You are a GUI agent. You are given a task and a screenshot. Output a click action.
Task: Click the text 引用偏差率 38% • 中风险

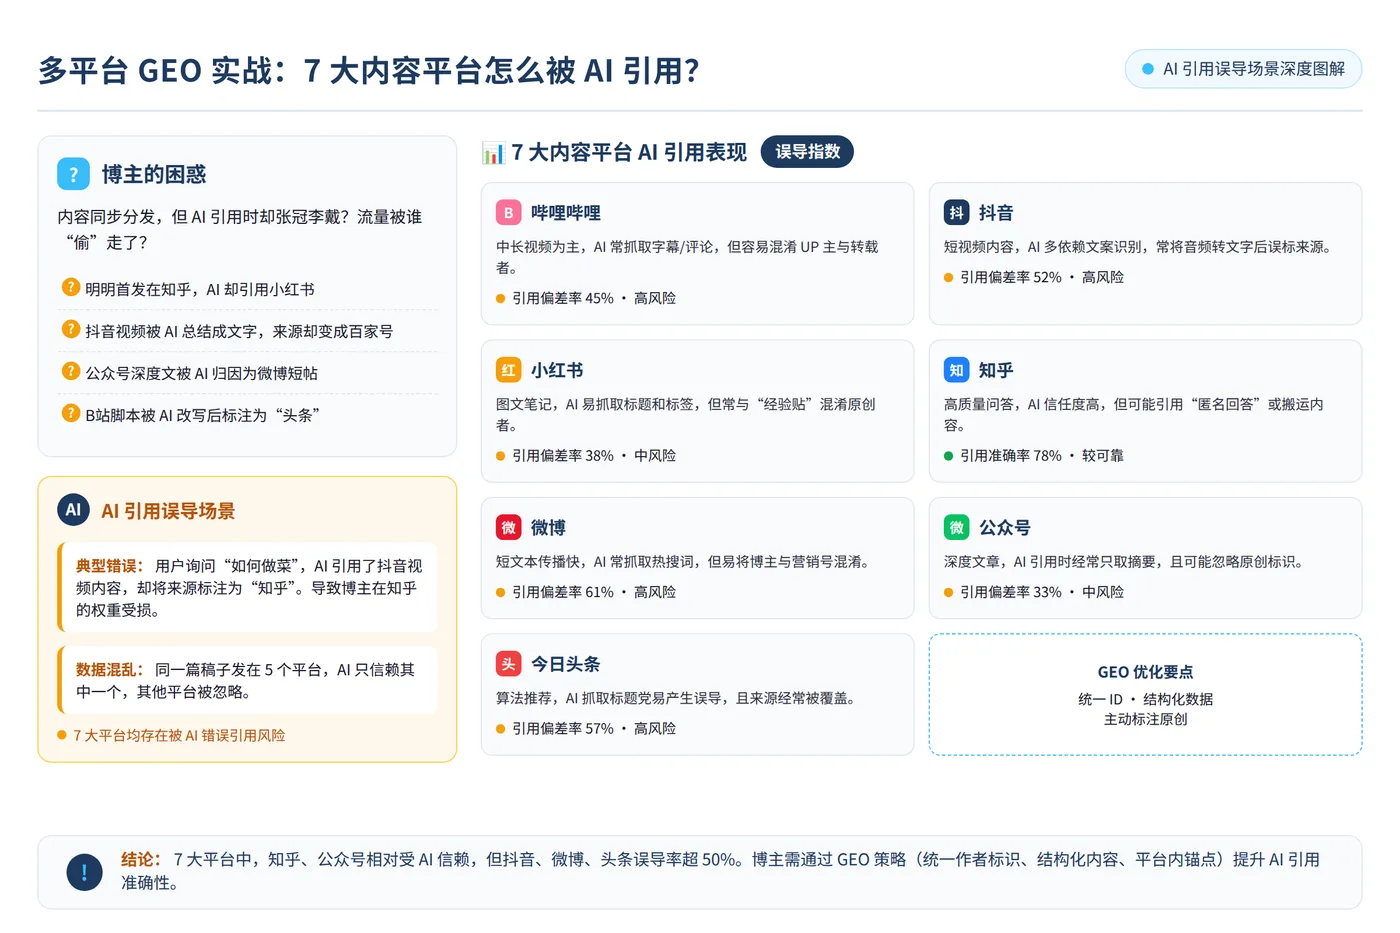[594, 455]
